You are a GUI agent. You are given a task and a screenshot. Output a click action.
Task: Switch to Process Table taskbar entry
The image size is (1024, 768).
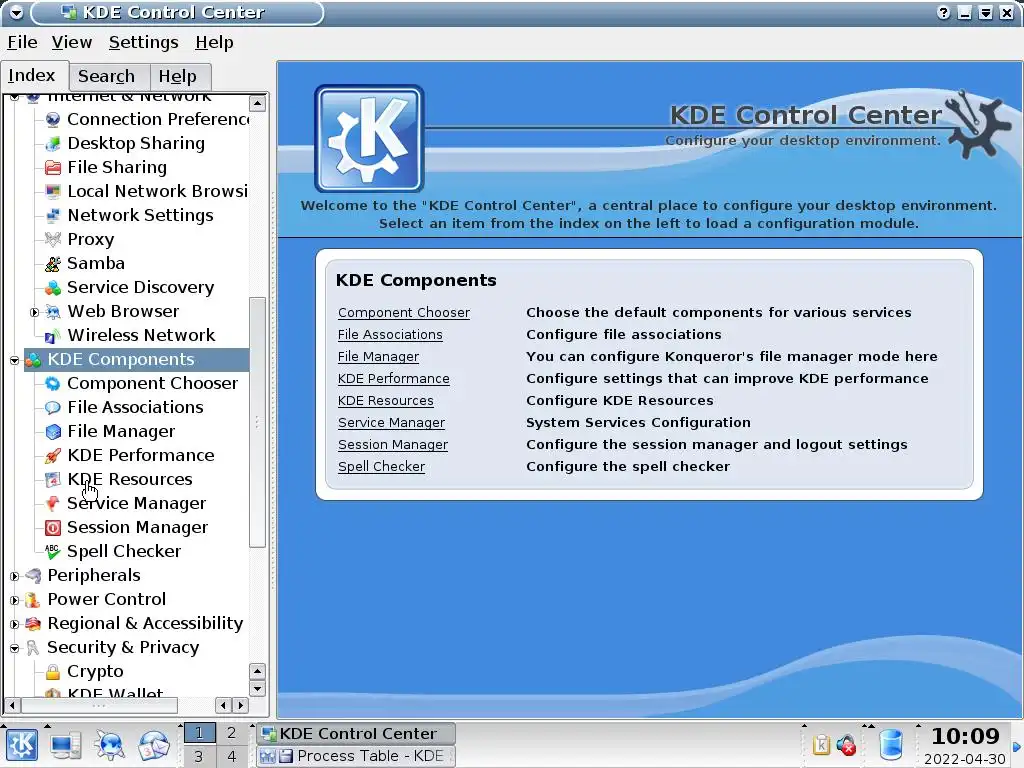pos(355,756)
